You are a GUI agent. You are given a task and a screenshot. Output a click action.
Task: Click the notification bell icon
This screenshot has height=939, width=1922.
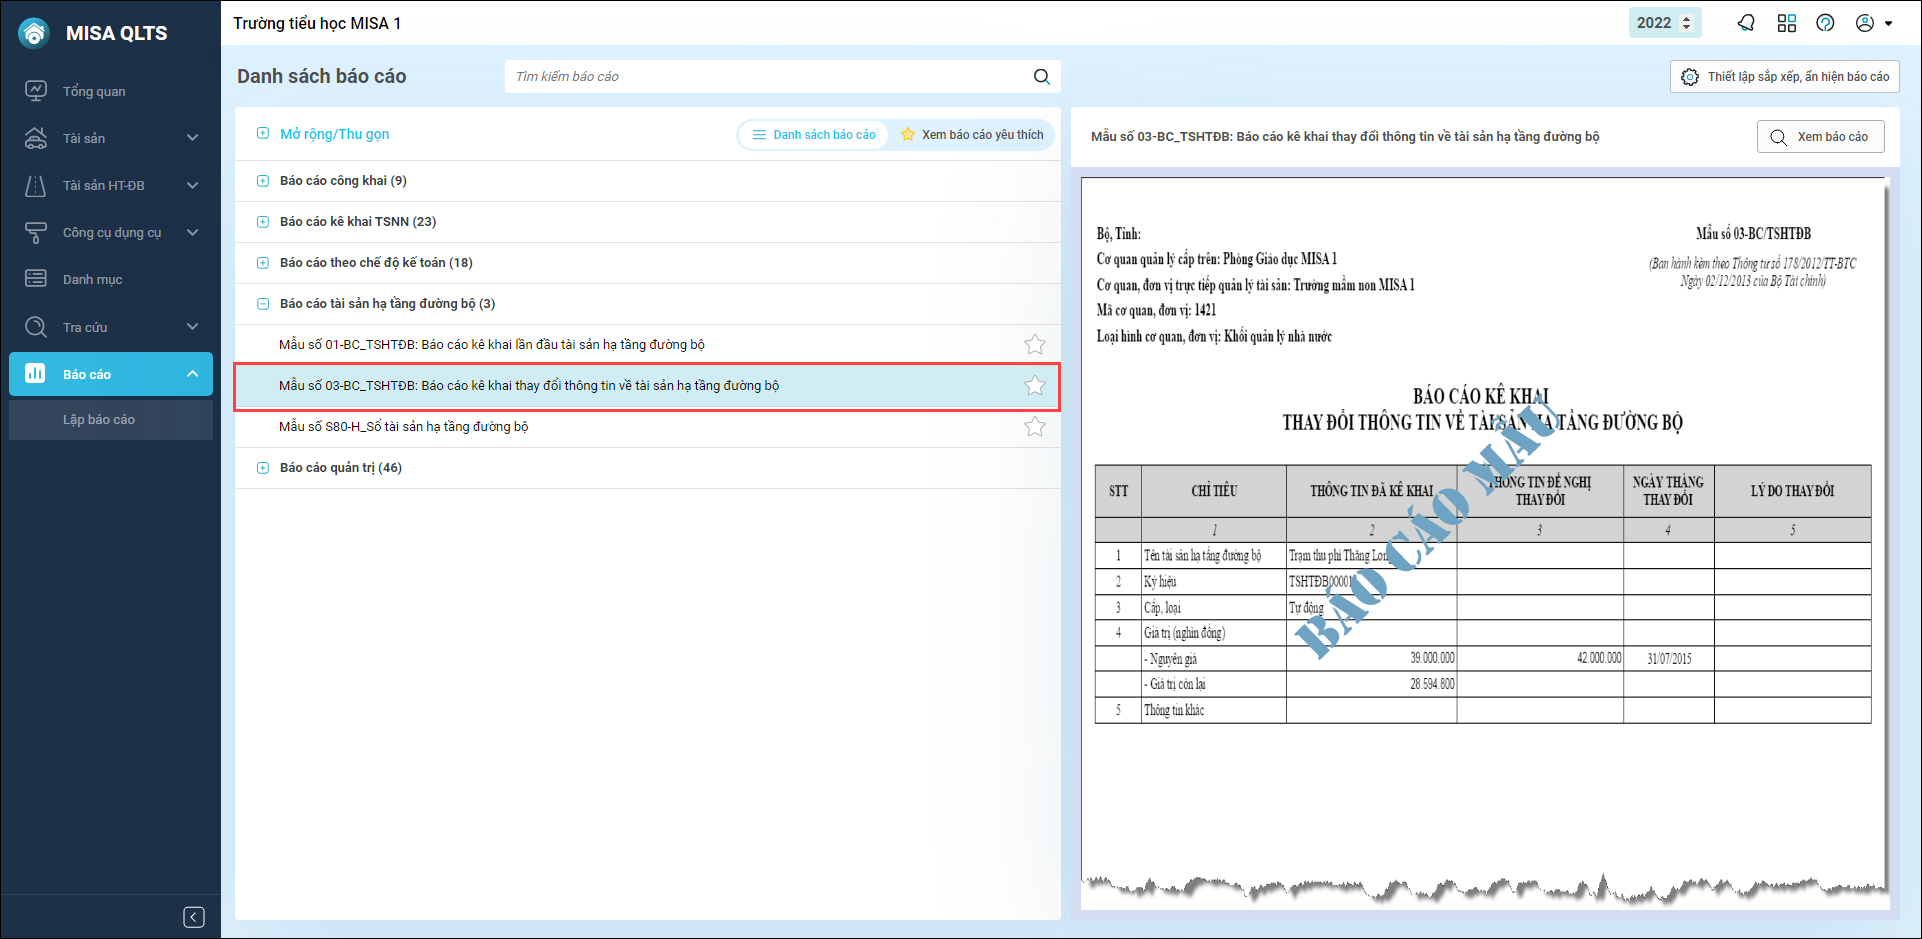(1746, 23)
